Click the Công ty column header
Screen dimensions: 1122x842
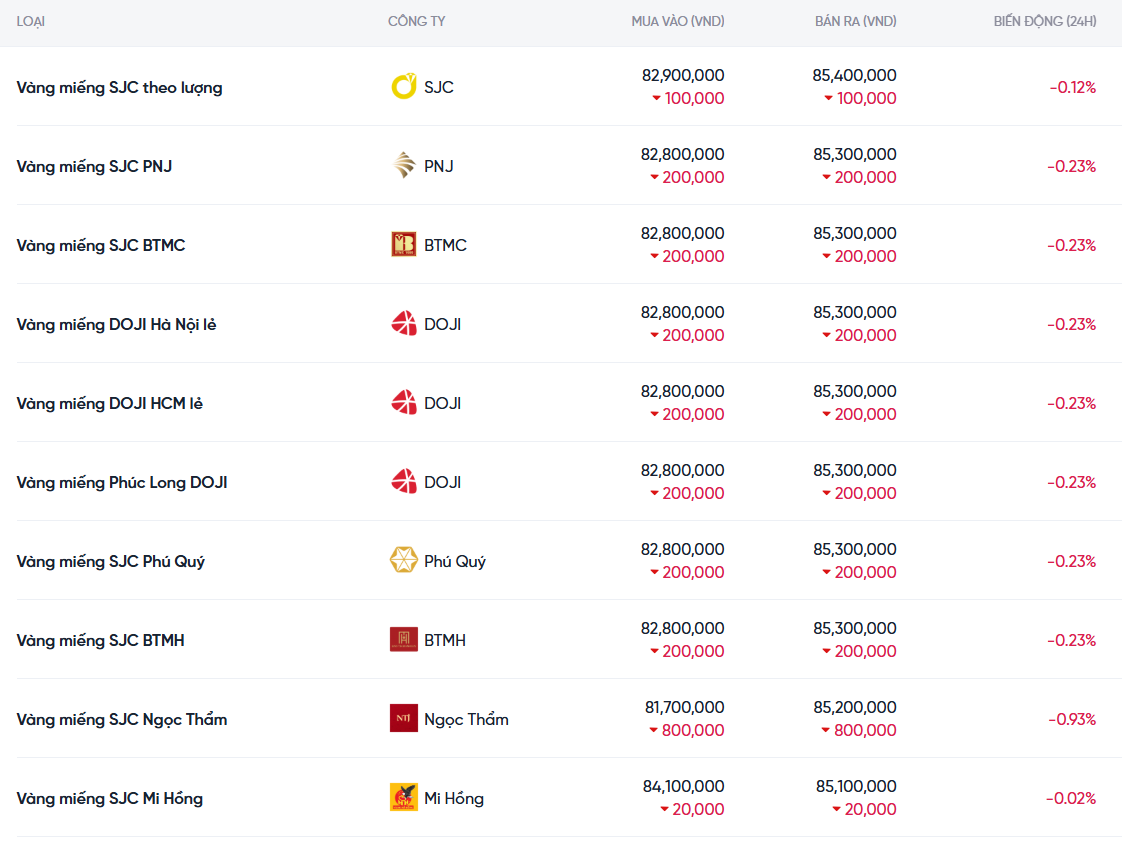[416, 21]
